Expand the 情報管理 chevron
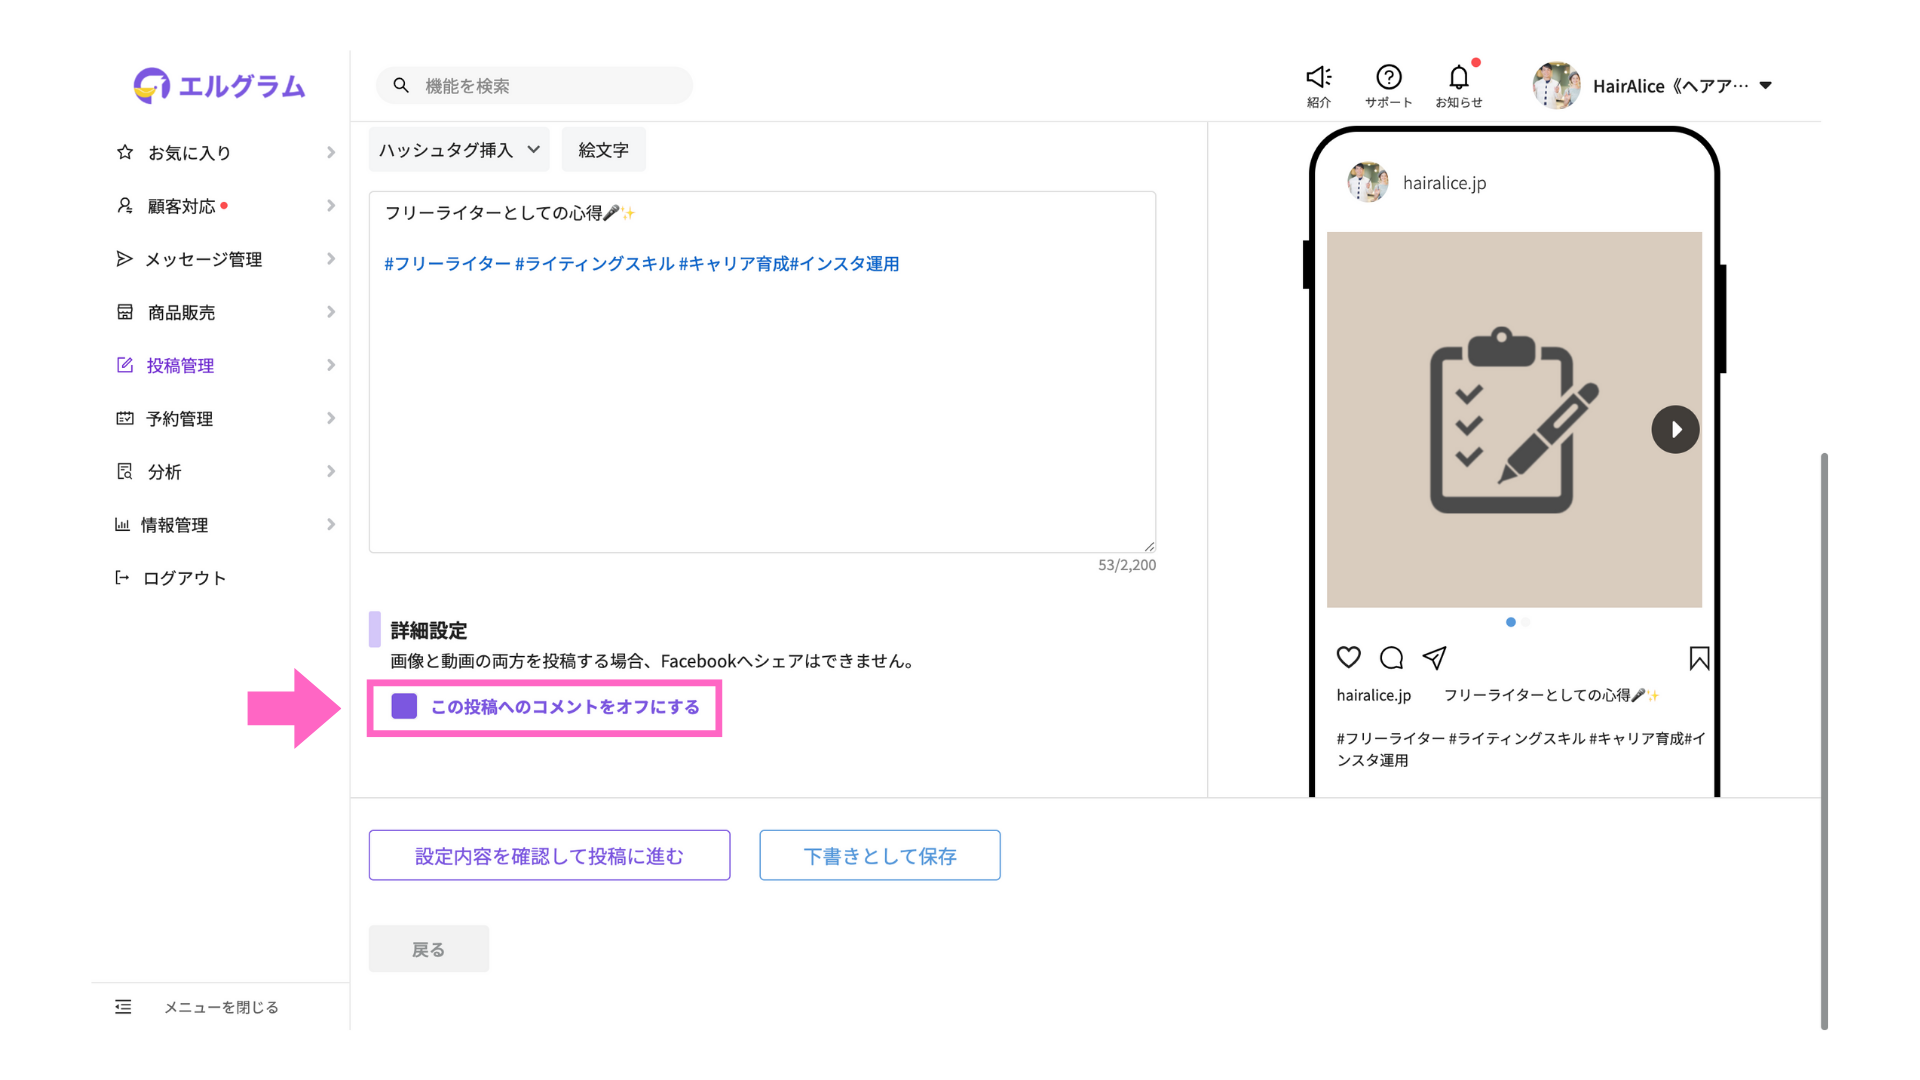Image resolution: width=1920 pixels, height=1080 pixels. [331, 524]
